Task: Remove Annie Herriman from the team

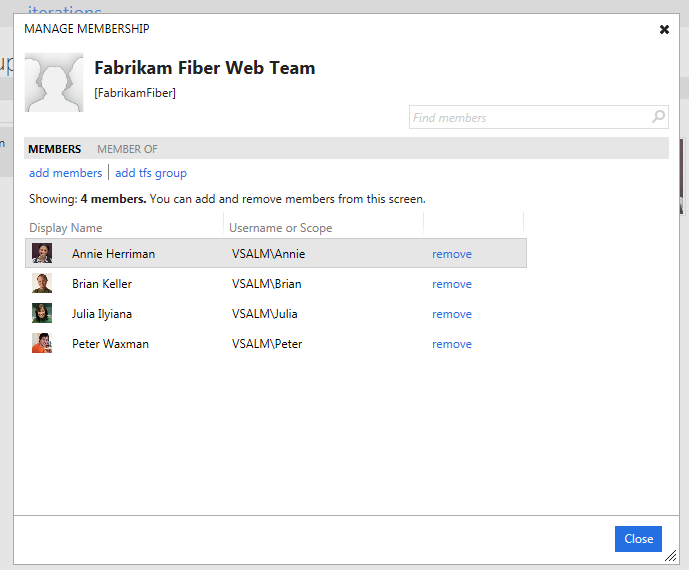Action: click(x=451, y=254)
